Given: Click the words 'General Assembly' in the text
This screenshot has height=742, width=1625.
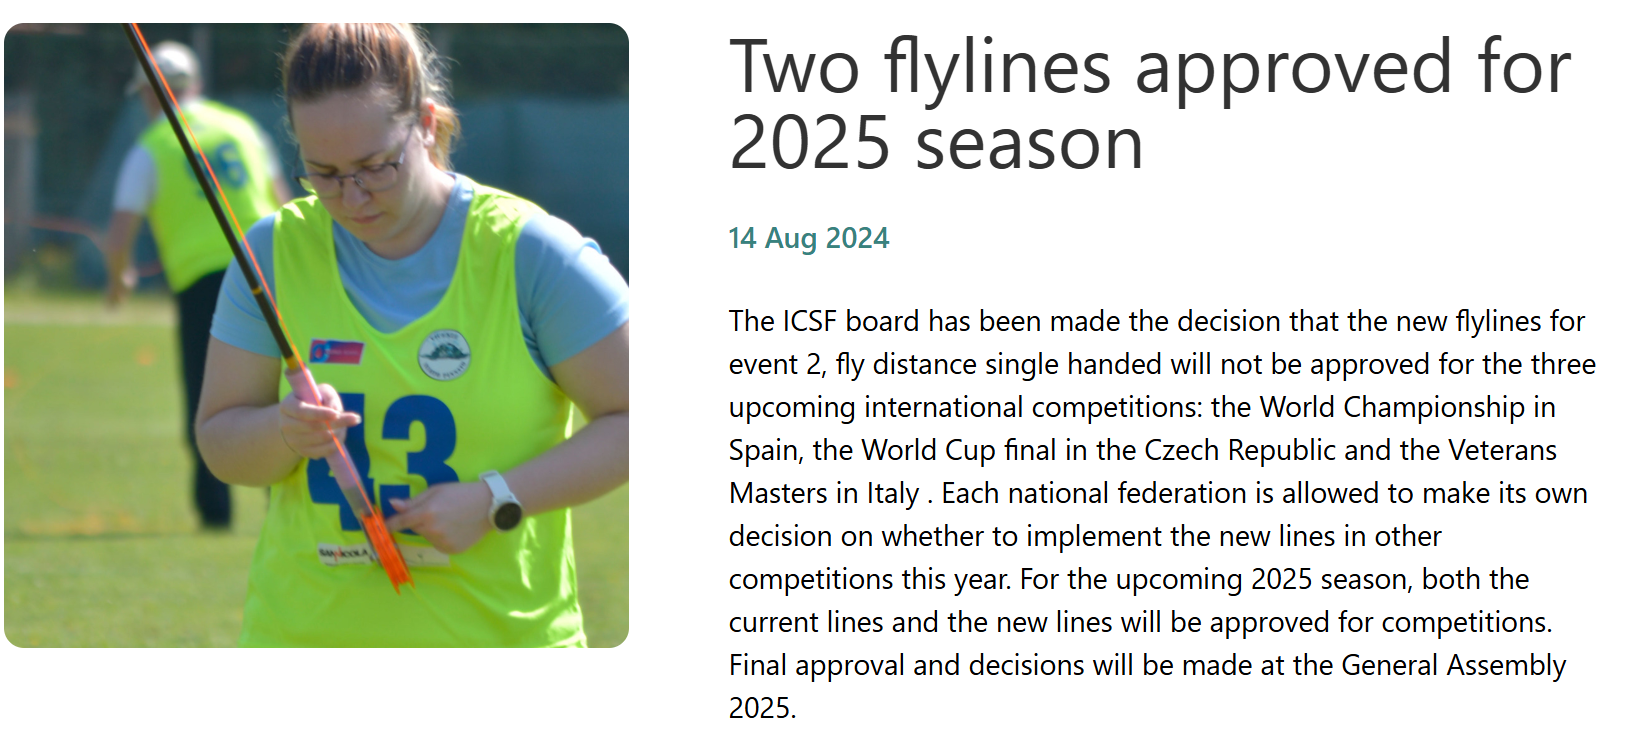Looking at the screenshot, I should point(1453,665).
